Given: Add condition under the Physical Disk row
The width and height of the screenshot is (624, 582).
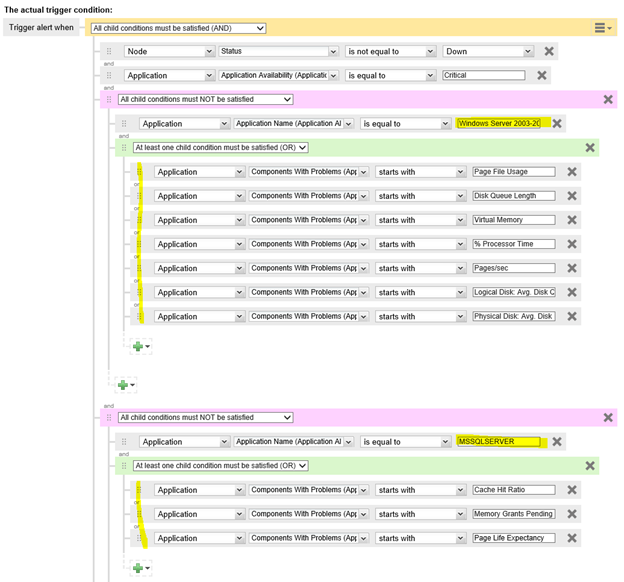Looking at the screenshot, I should (141, 346).
